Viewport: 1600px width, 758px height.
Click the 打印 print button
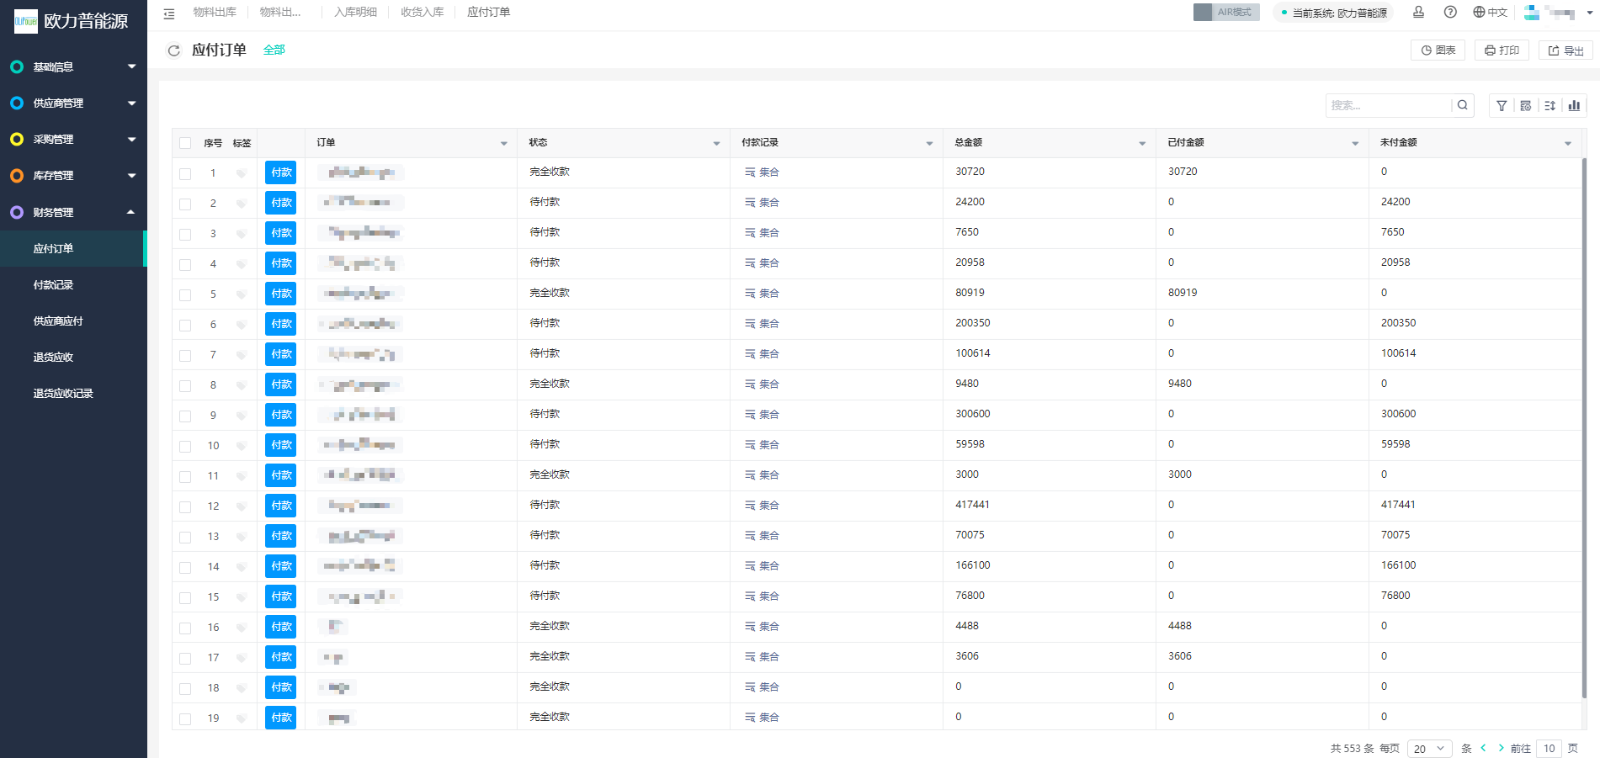point(1502,50)
